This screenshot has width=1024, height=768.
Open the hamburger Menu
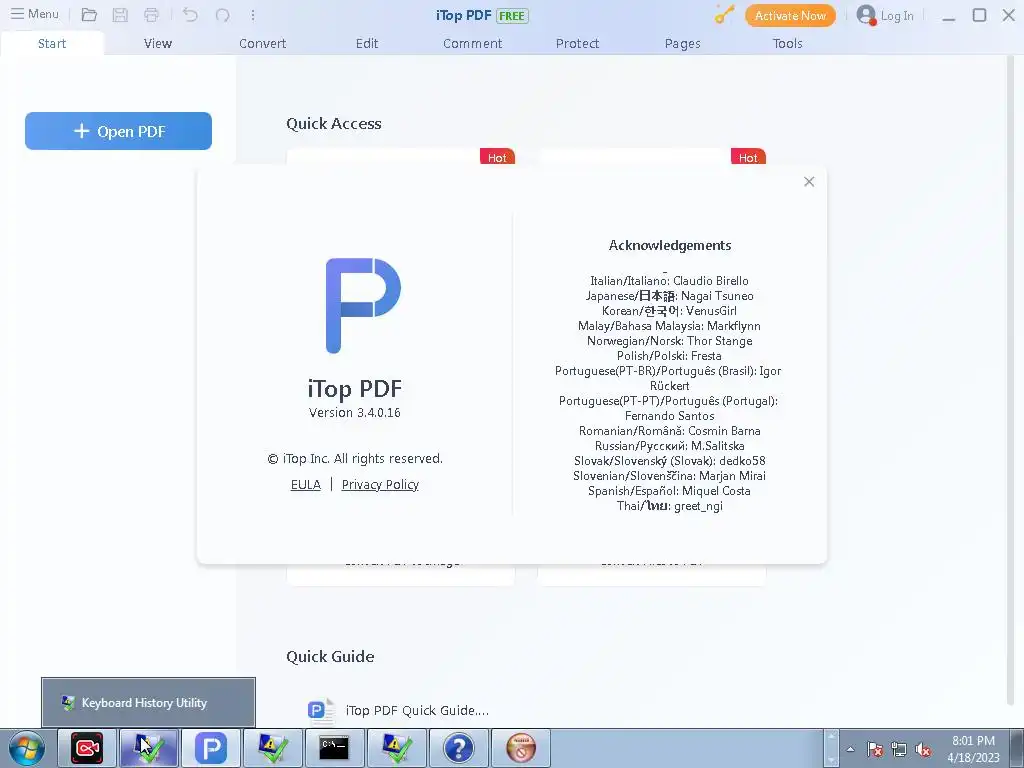tap(35, 14)
